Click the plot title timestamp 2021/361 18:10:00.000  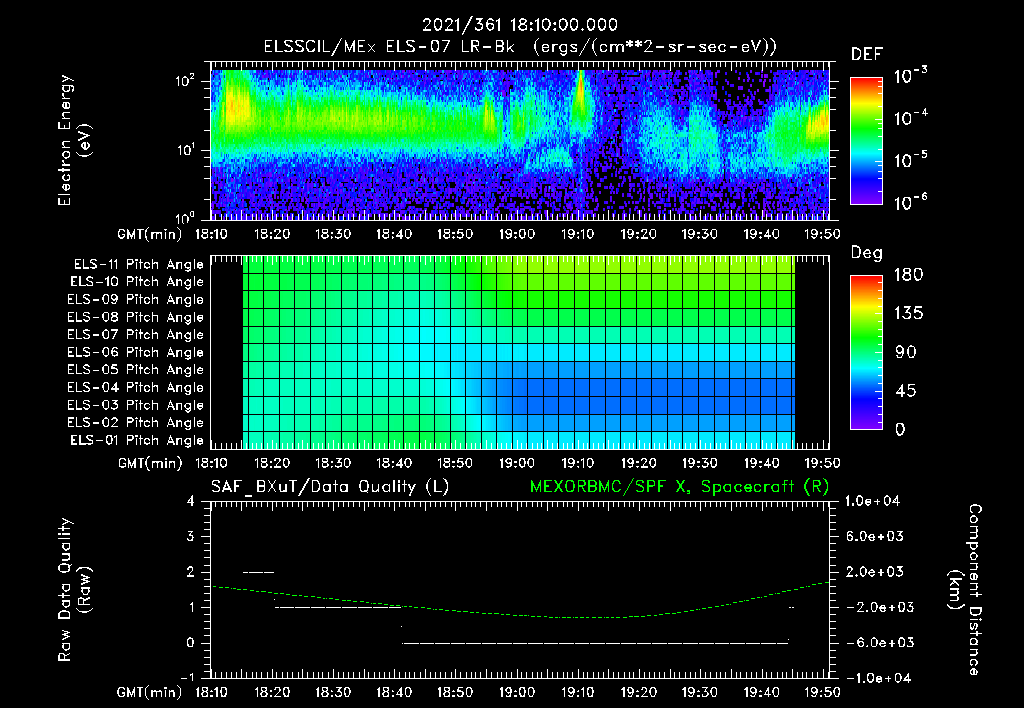click(x=519, y=25)
